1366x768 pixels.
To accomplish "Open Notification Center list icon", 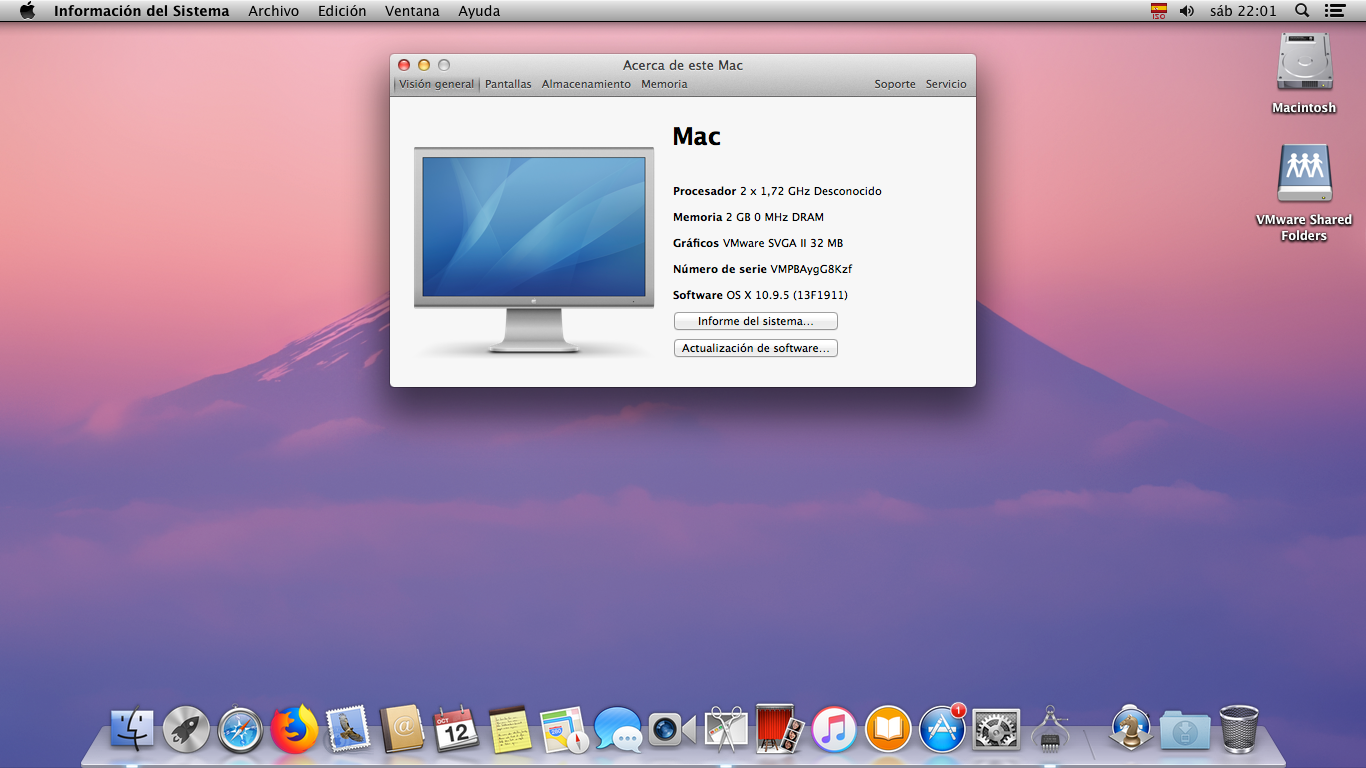I will pyautogui.click(x=1334, y=11).
